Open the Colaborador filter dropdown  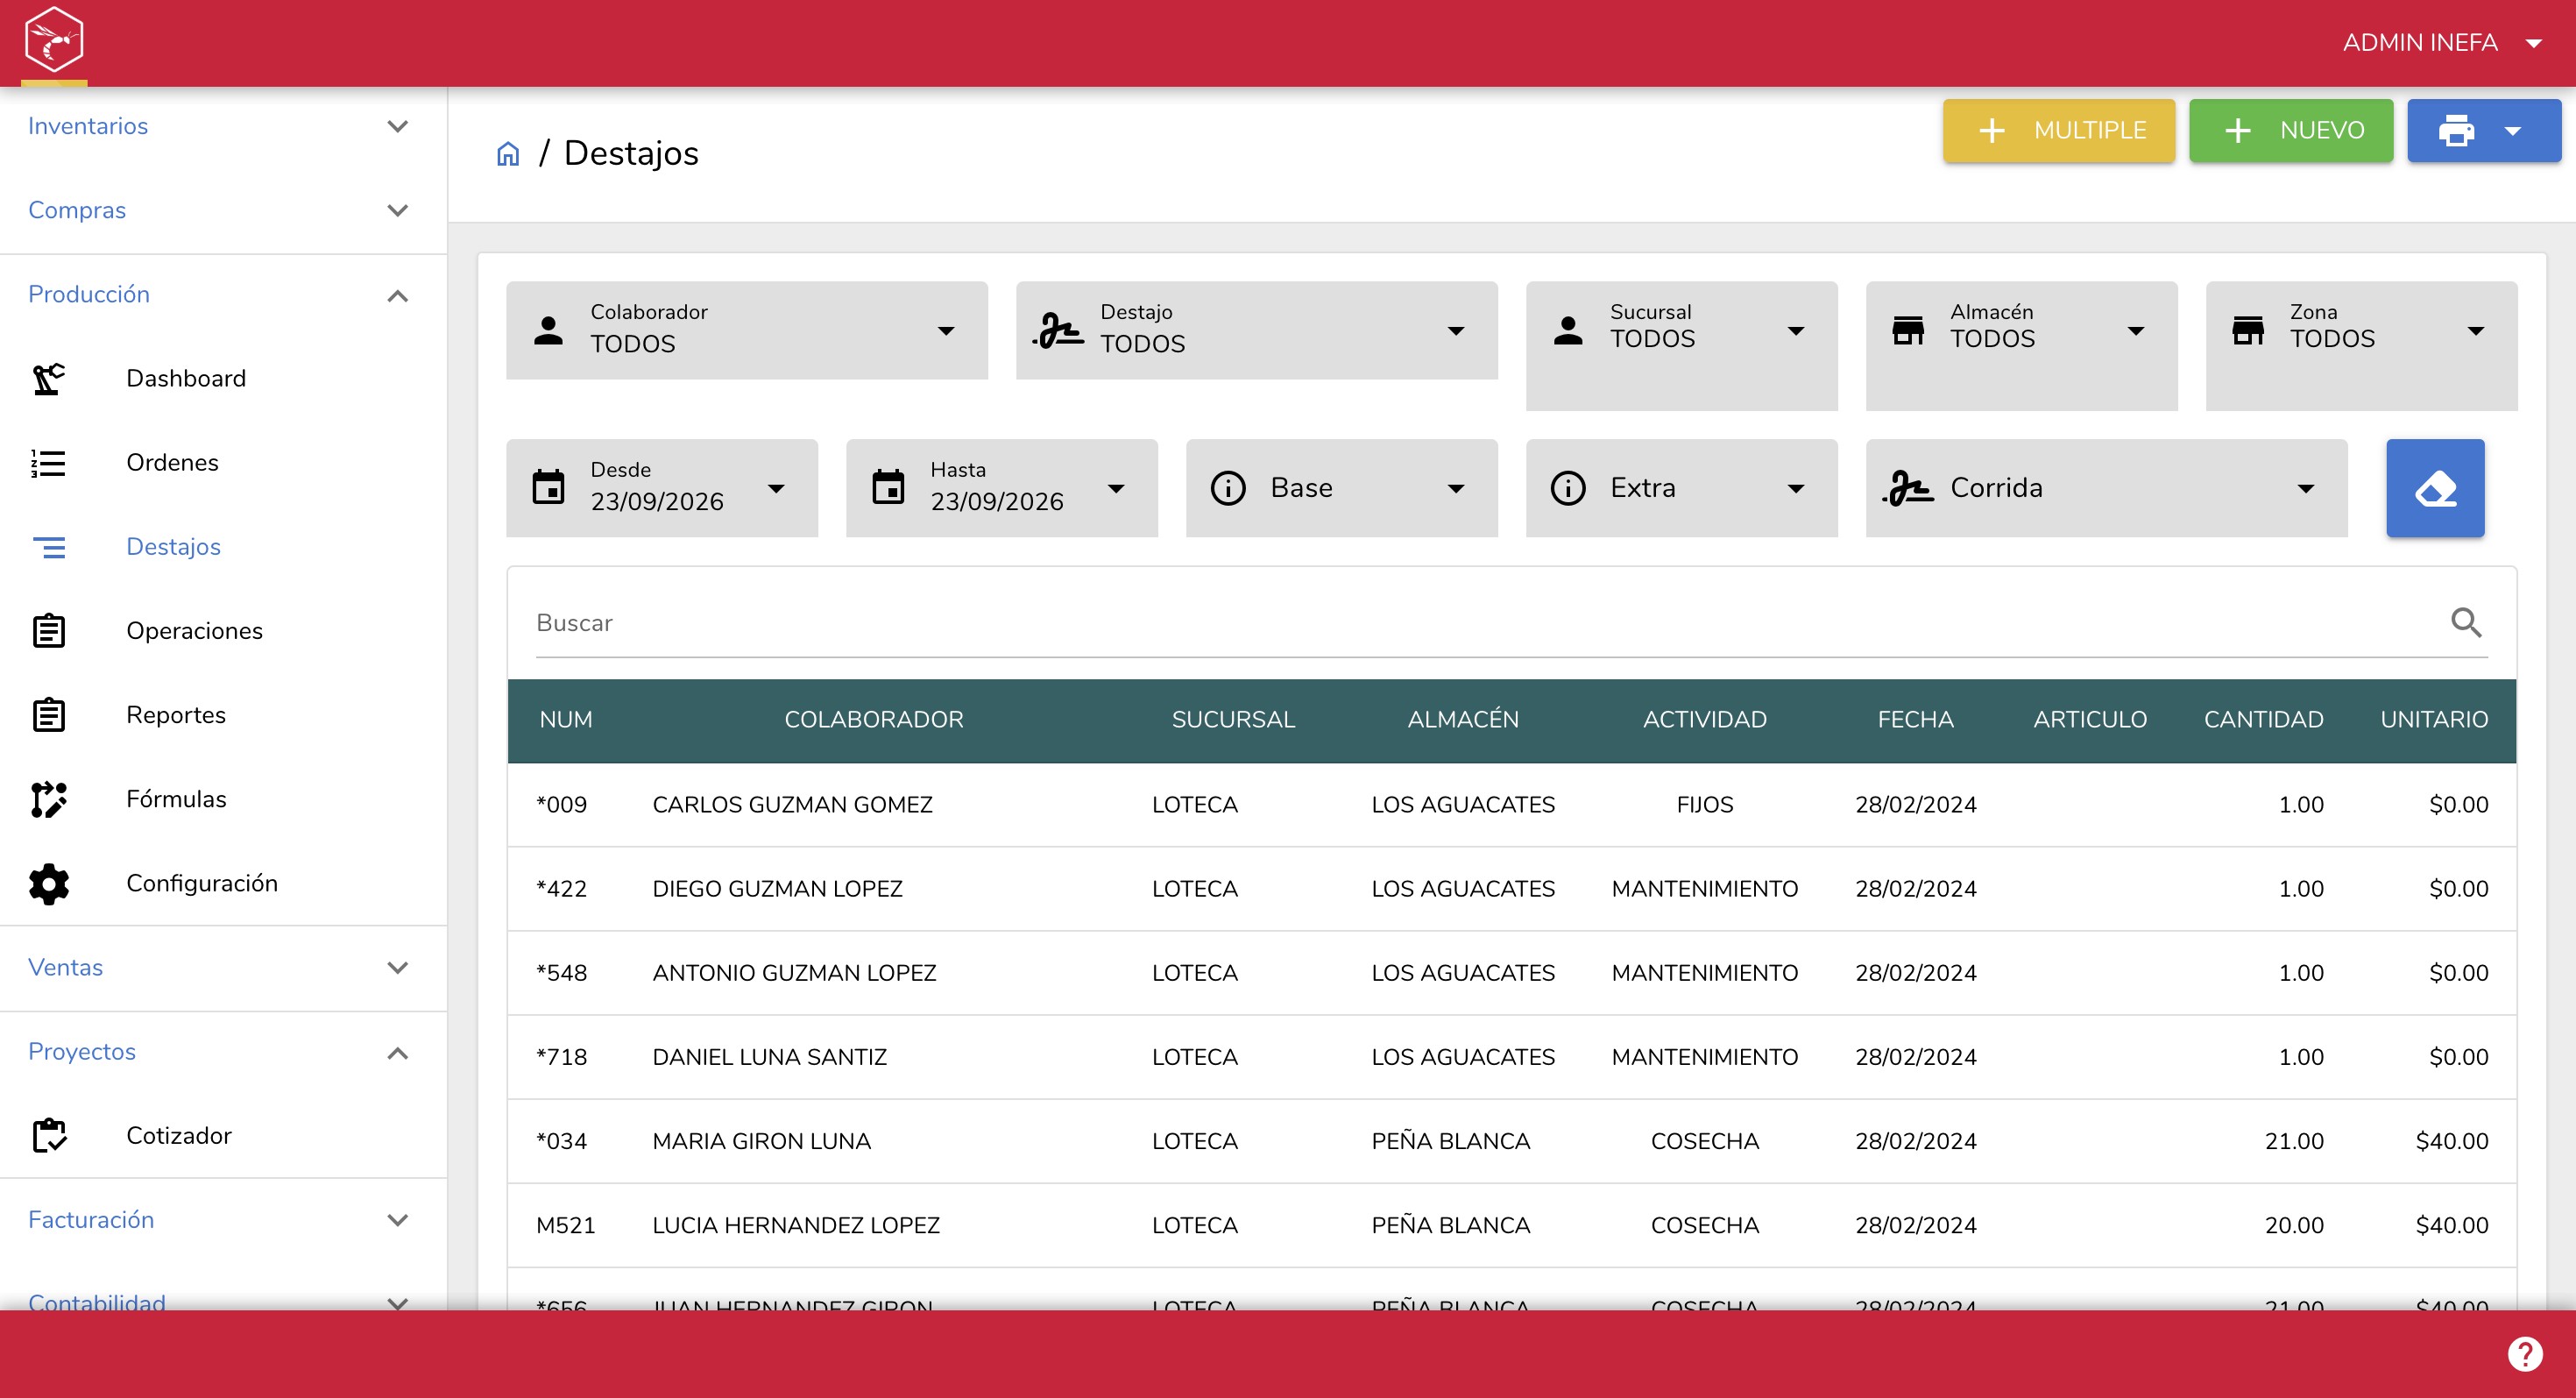point(747,330)
